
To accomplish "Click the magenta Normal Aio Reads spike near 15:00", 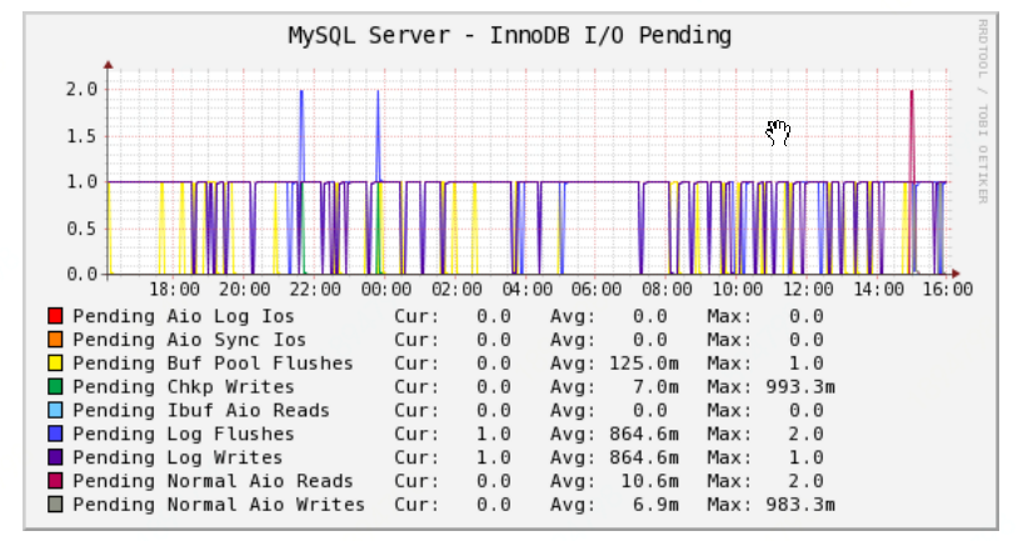I will (x=911, y=134).
